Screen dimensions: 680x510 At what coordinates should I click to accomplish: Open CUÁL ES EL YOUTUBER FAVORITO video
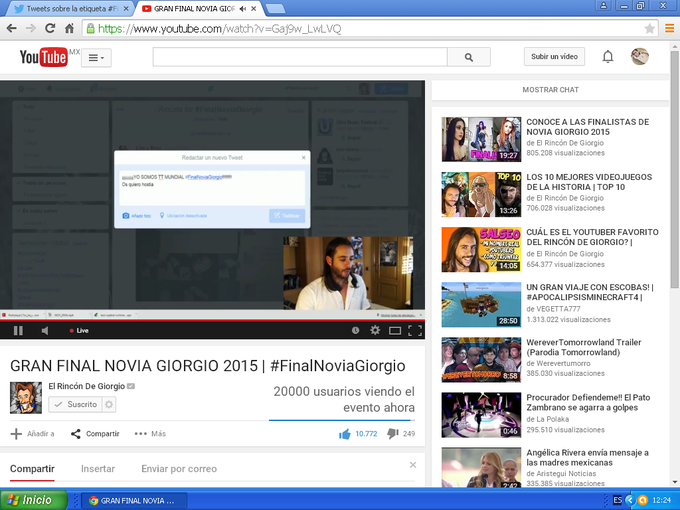[592, 237]
